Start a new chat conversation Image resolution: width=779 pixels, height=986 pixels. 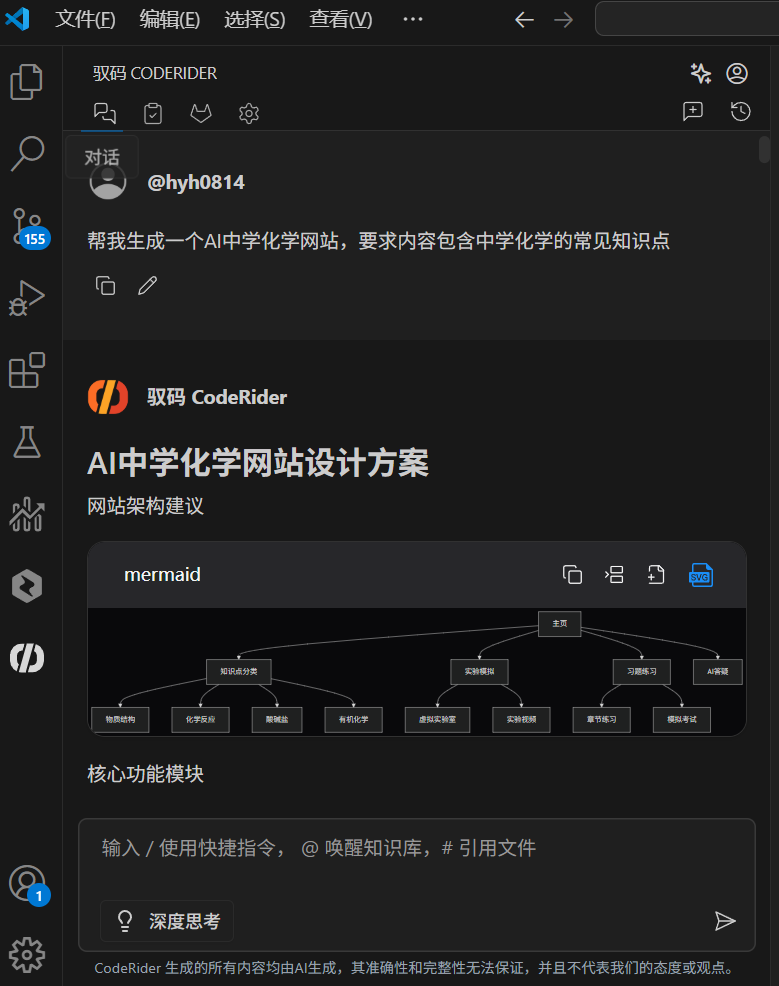(x=693, y=111)
